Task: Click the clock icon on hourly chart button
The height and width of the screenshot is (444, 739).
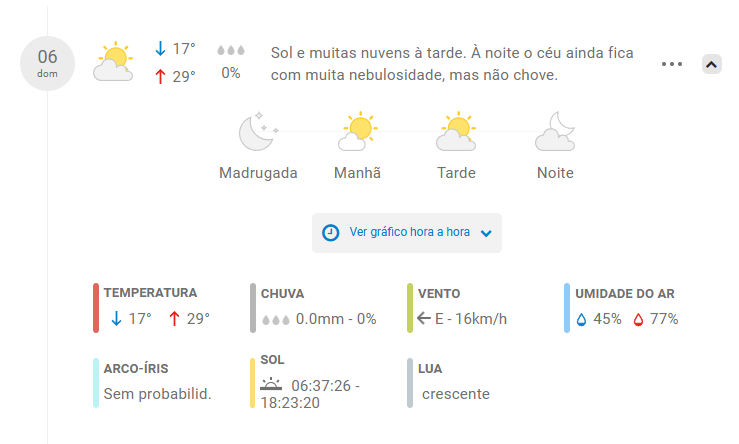Action: tap(330, 232)
